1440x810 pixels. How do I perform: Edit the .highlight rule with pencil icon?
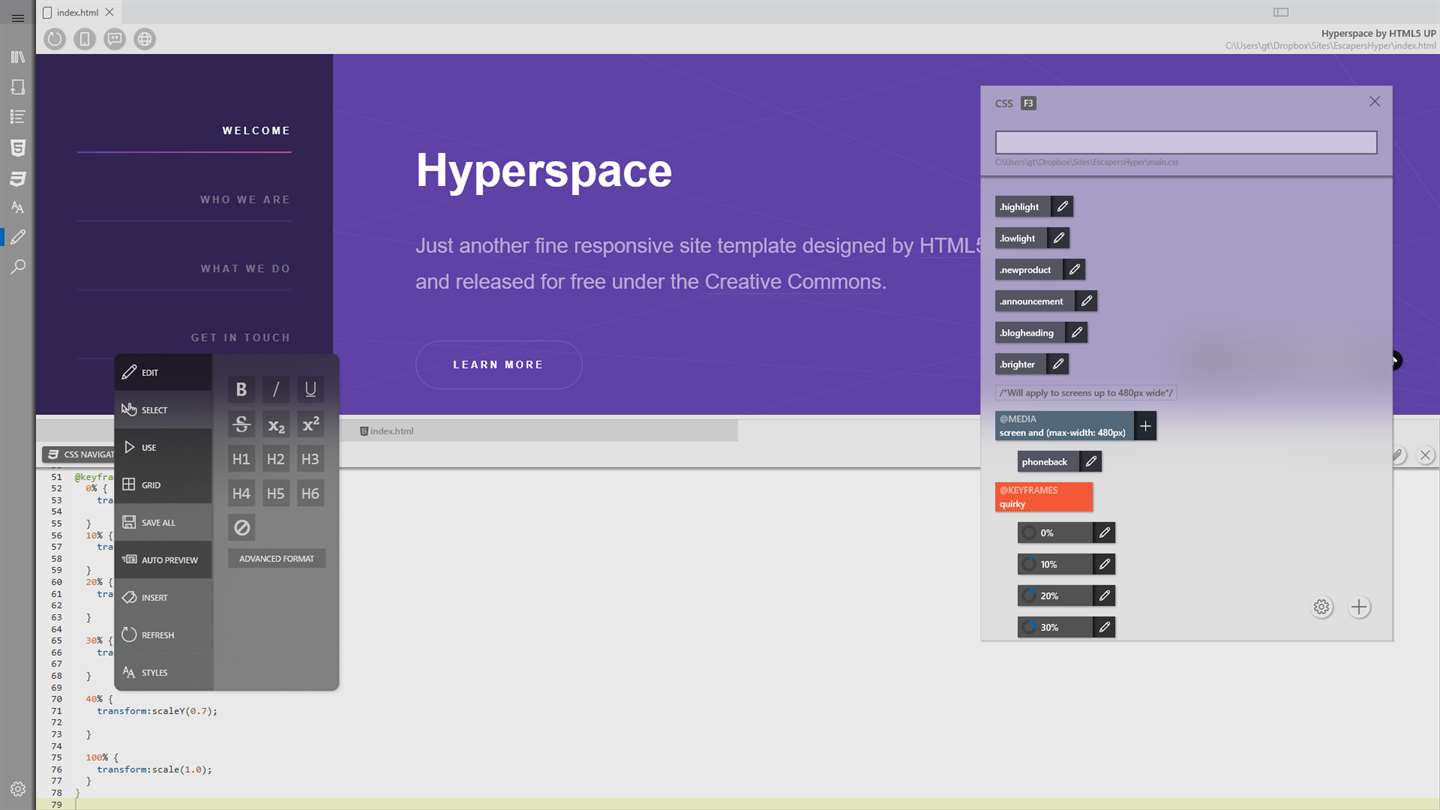pyautogui.click(x=1062, y=207)
